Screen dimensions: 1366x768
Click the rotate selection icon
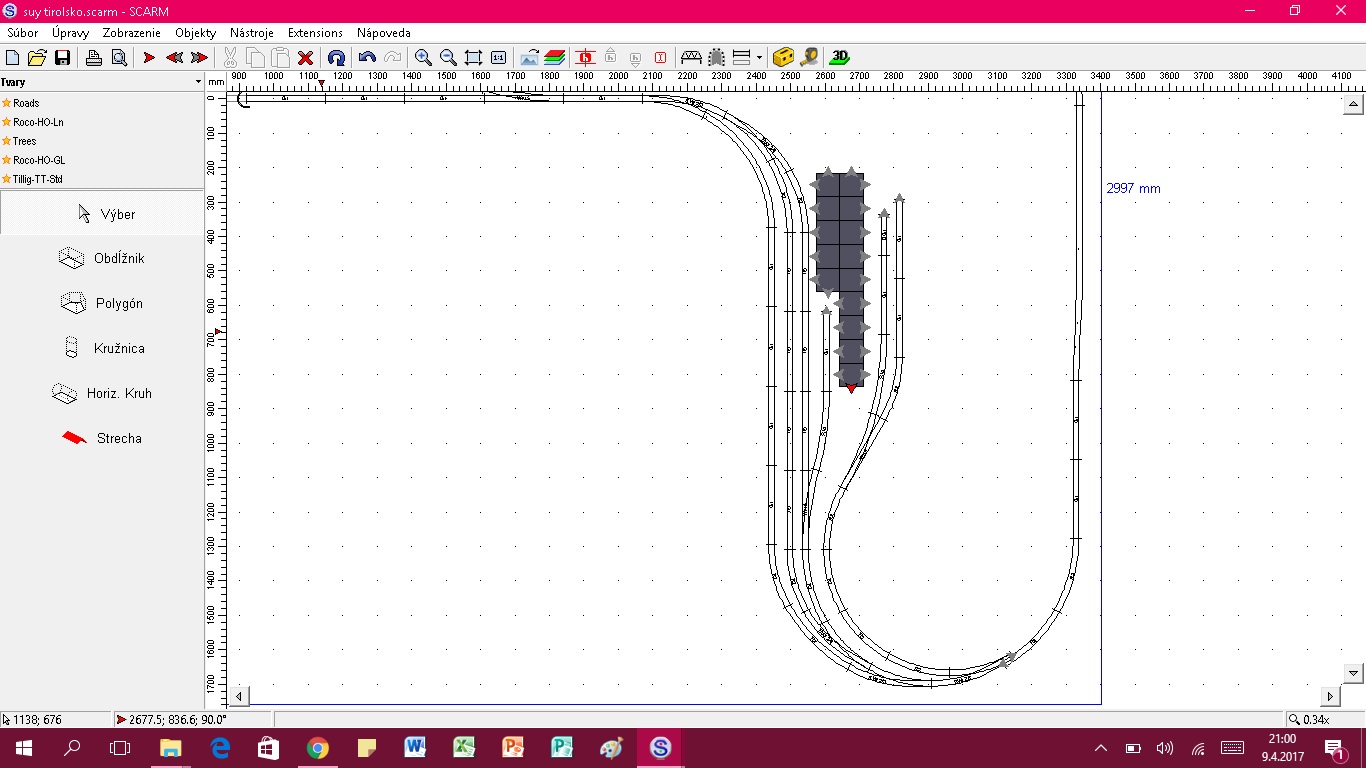(x=336, y=58)
